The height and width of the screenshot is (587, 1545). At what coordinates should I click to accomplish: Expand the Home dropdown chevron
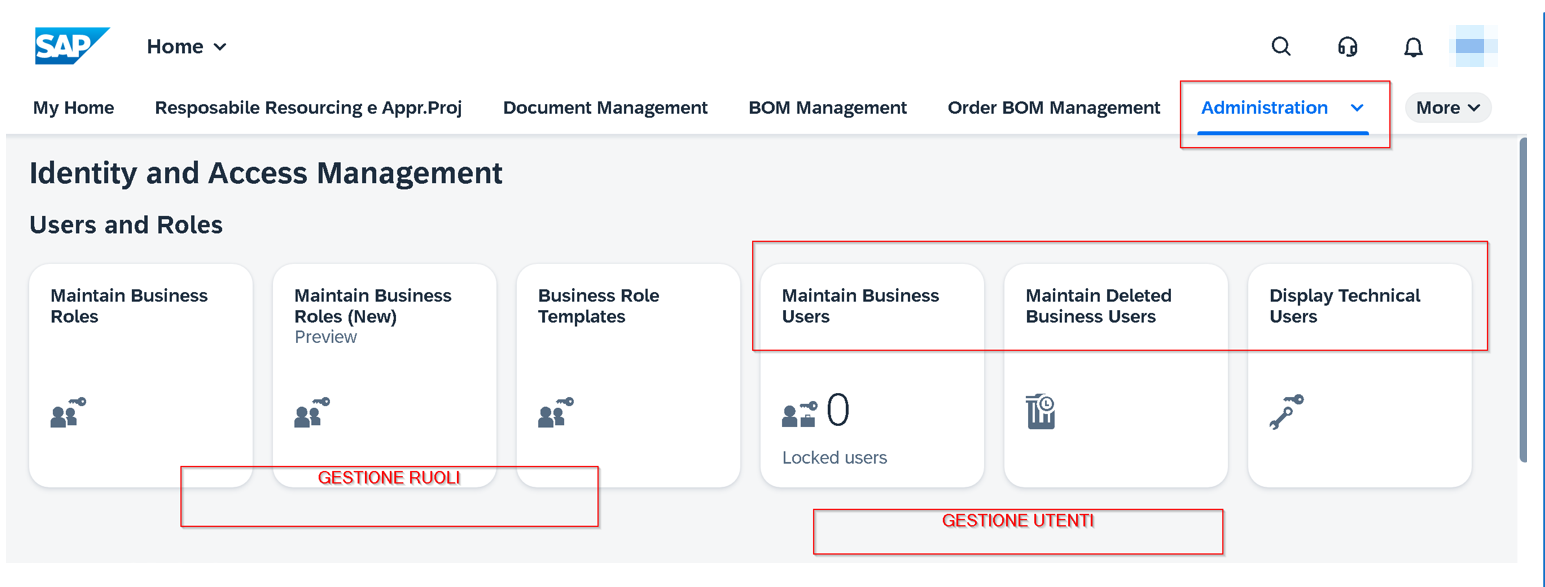coord(220,47)
